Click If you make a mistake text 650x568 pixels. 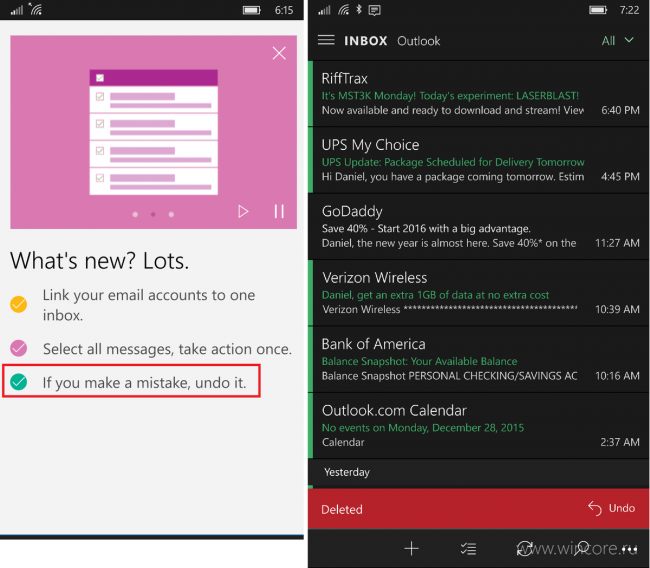click(x=144, y=382)
